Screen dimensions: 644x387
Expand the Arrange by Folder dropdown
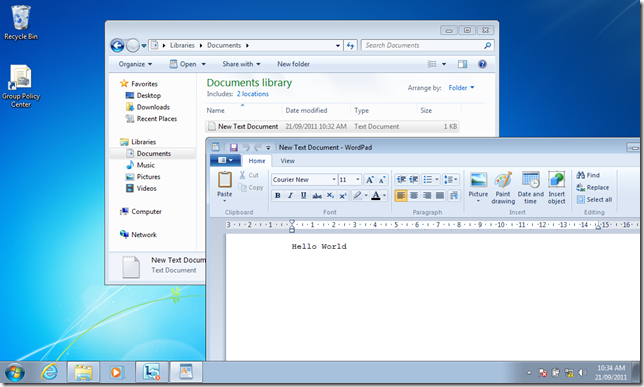(461, 88)
